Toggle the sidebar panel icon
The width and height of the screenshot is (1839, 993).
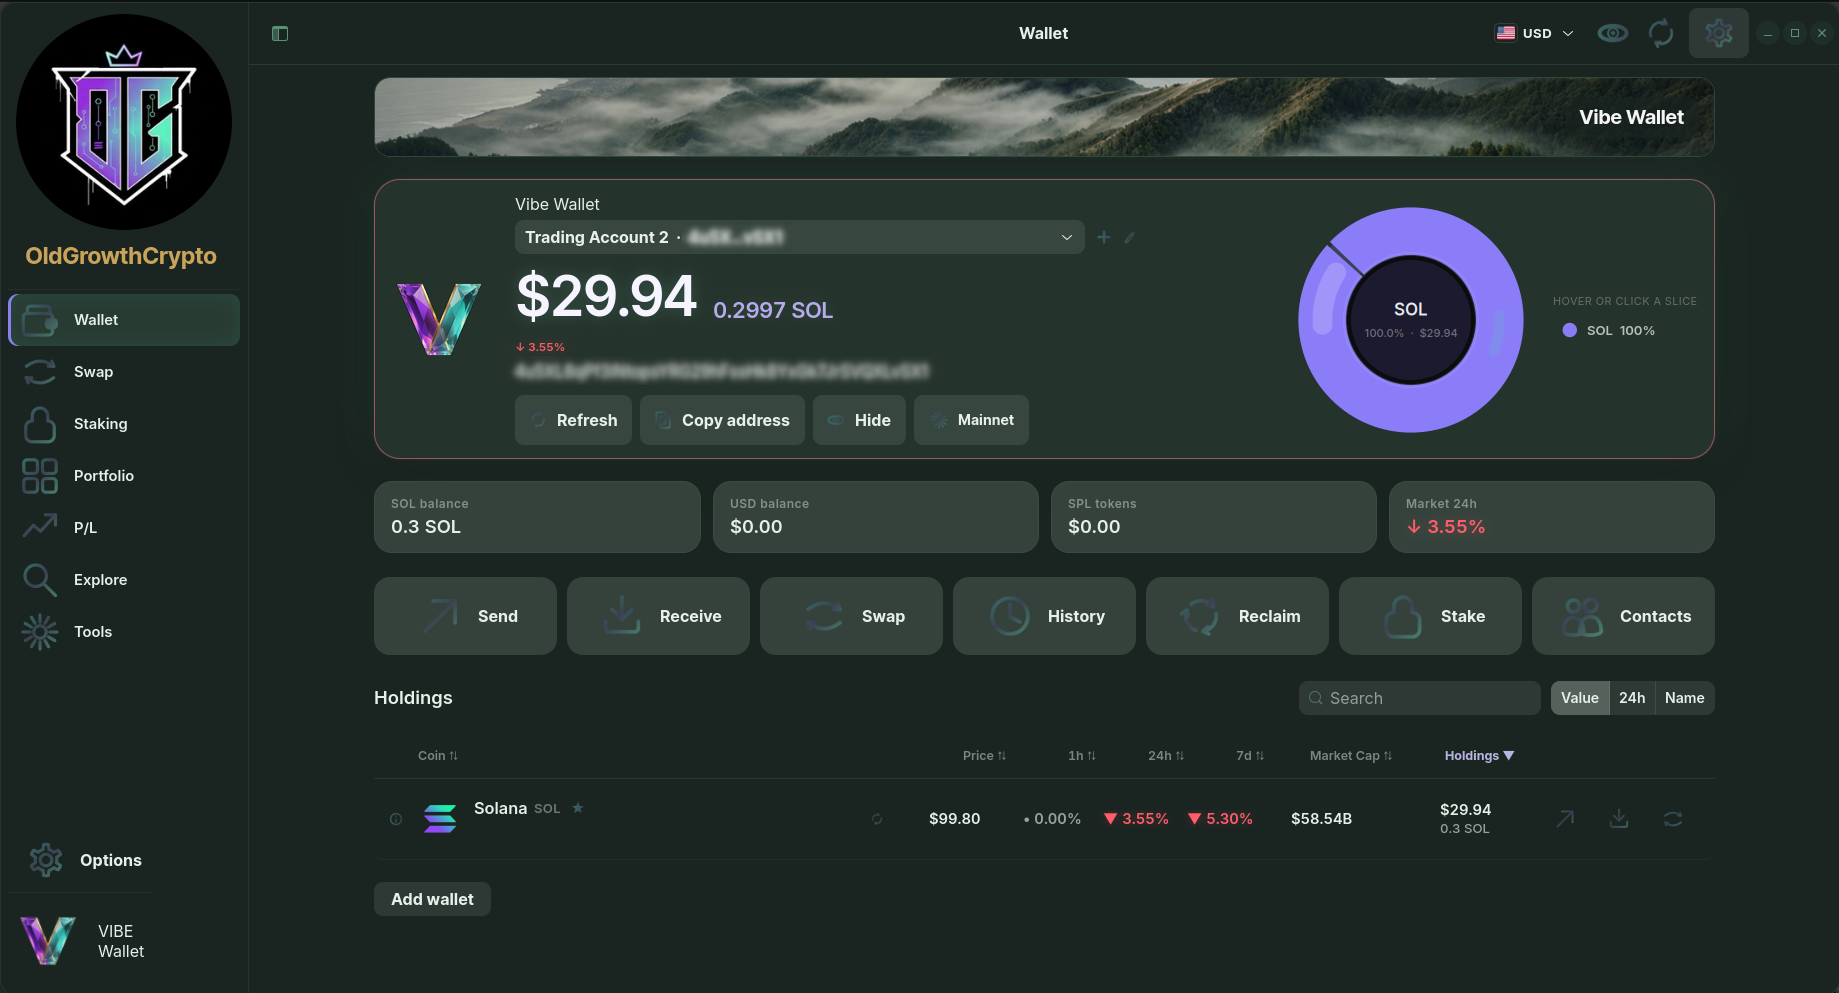pyautogui.click(x=280, y=34)
